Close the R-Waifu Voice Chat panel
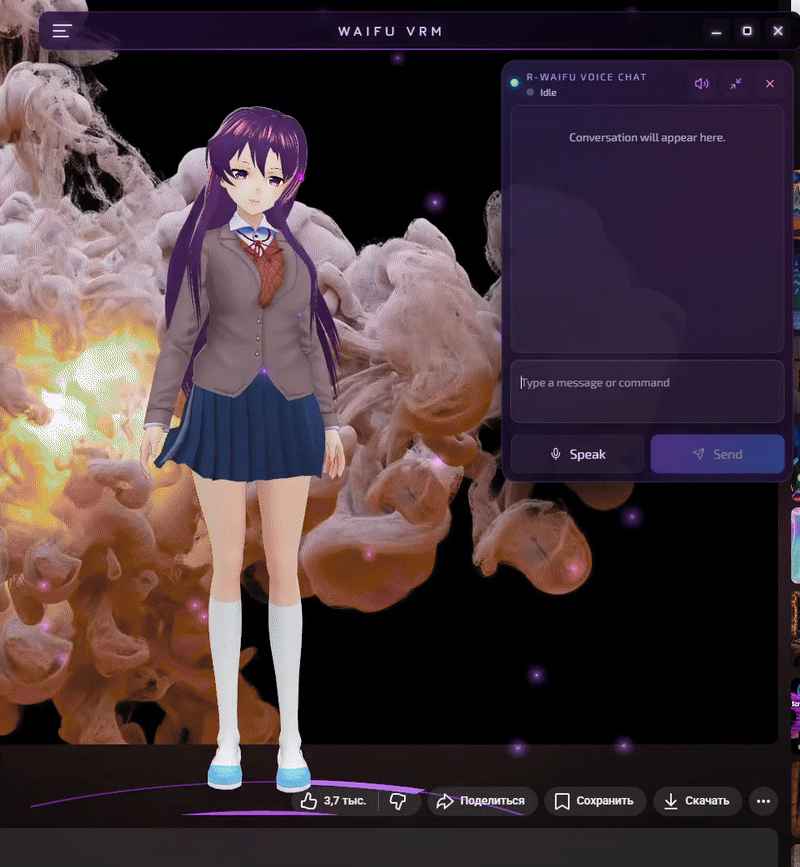Viewport: 800px width, 867px height. (x=770, y=84)
